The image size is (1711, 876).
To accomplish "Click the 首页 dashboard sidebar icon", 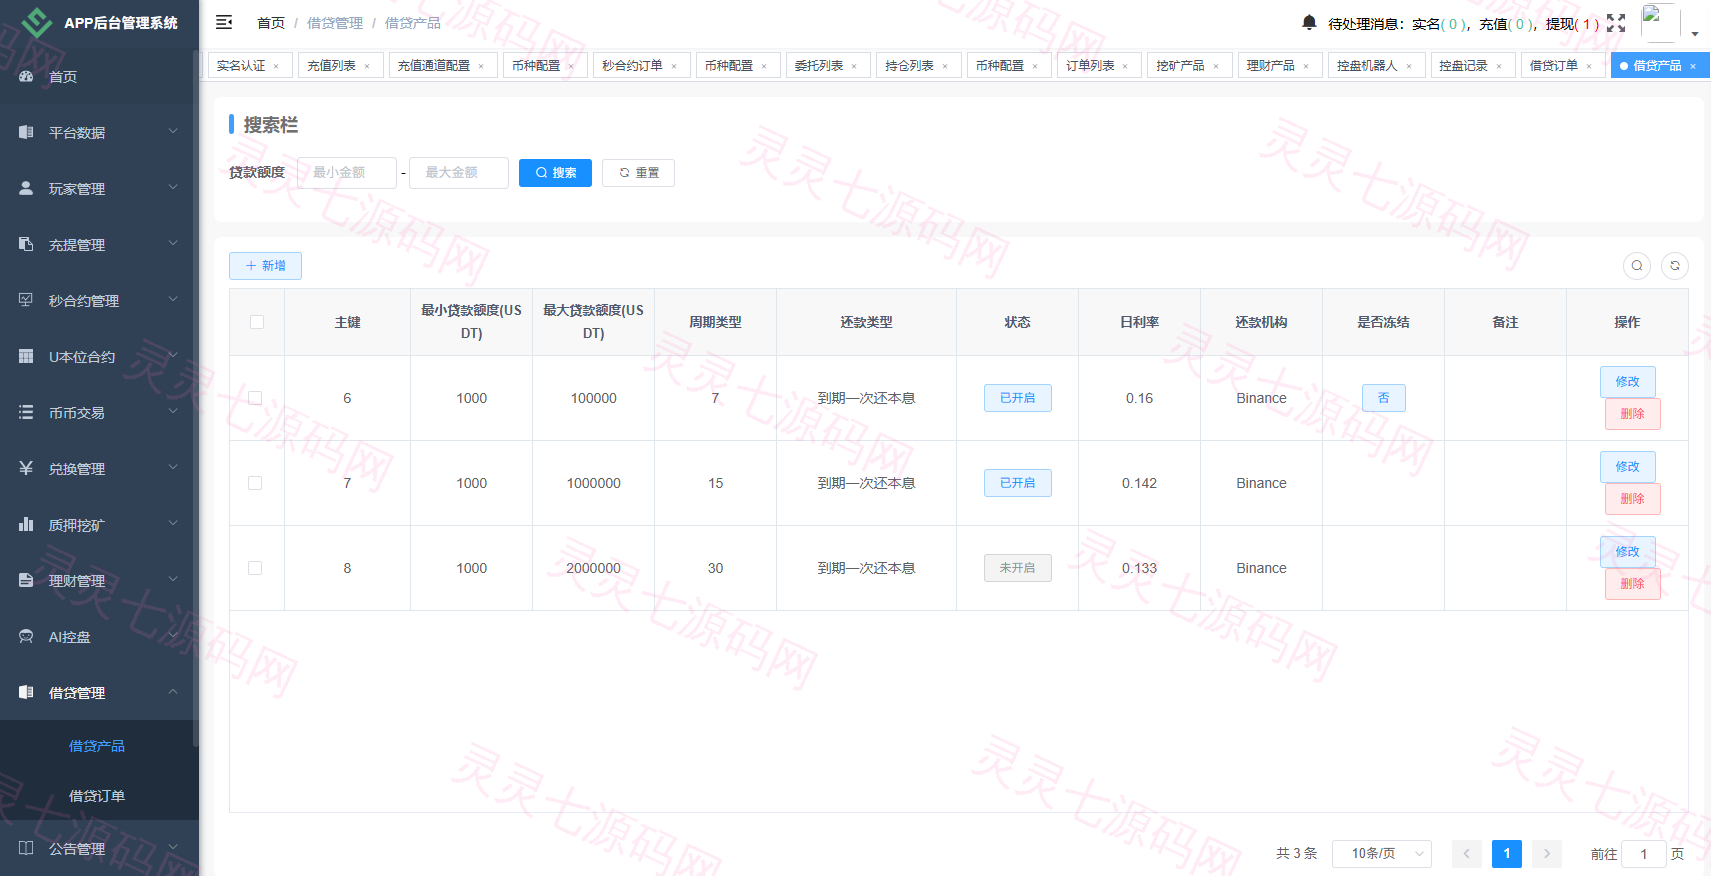I will point(26,76).
